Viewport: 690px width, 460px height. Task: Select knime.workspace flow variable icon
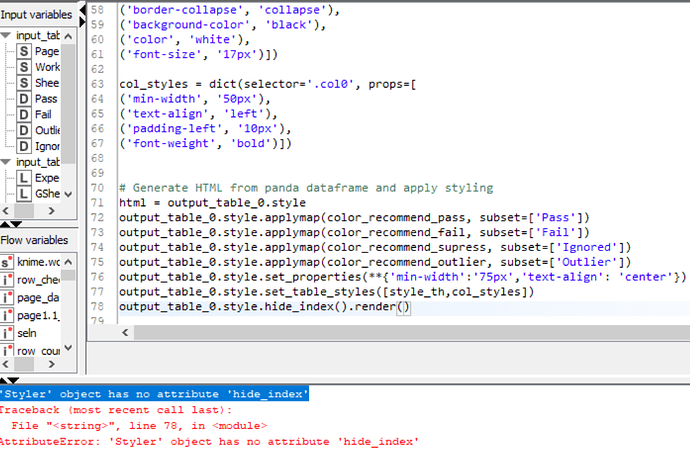(8, 261)
